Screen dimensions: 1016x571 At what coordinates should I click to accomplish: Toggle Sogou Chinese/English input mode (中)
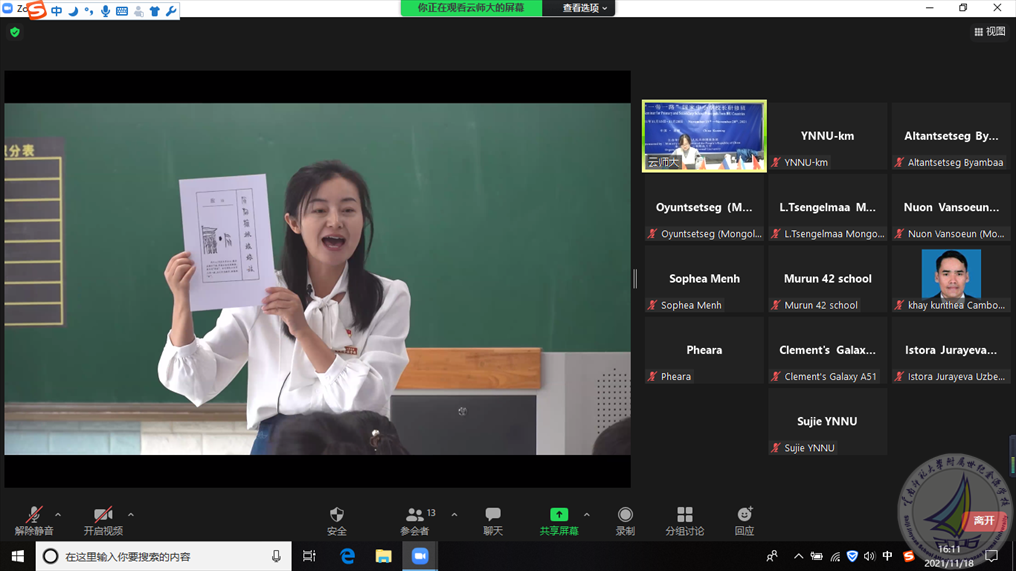56,11
